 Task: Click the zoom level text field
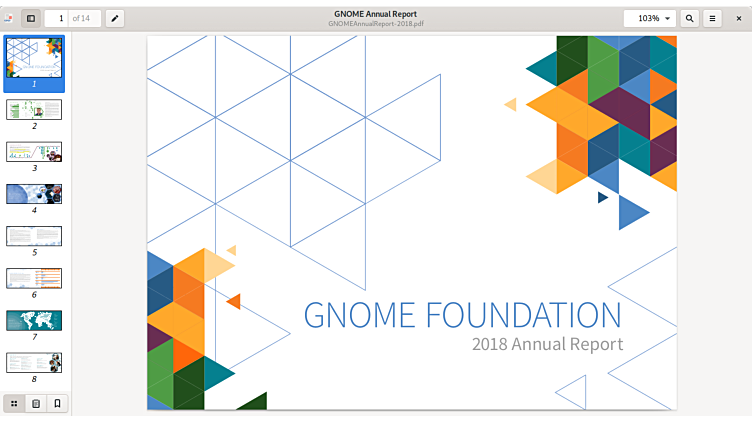648,18
